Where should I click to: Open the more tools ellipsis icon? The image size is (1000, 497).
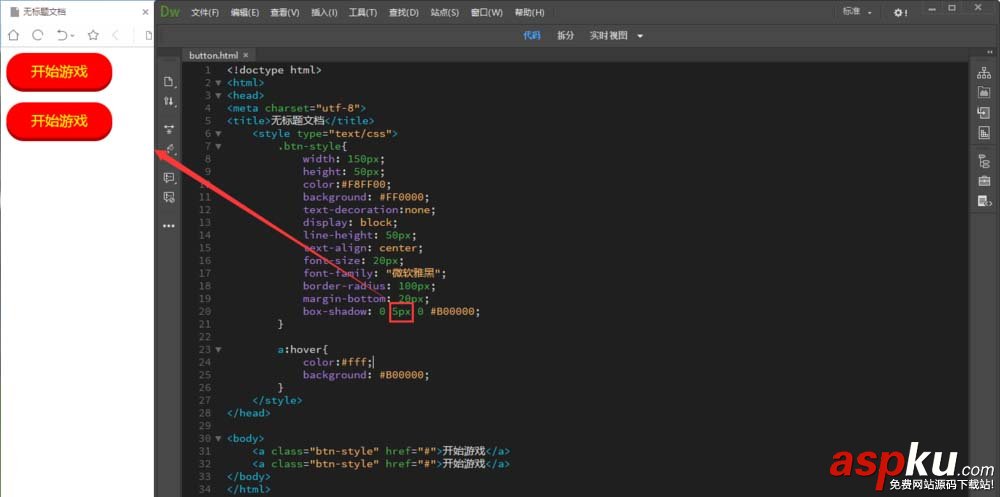tap(168, 226)
